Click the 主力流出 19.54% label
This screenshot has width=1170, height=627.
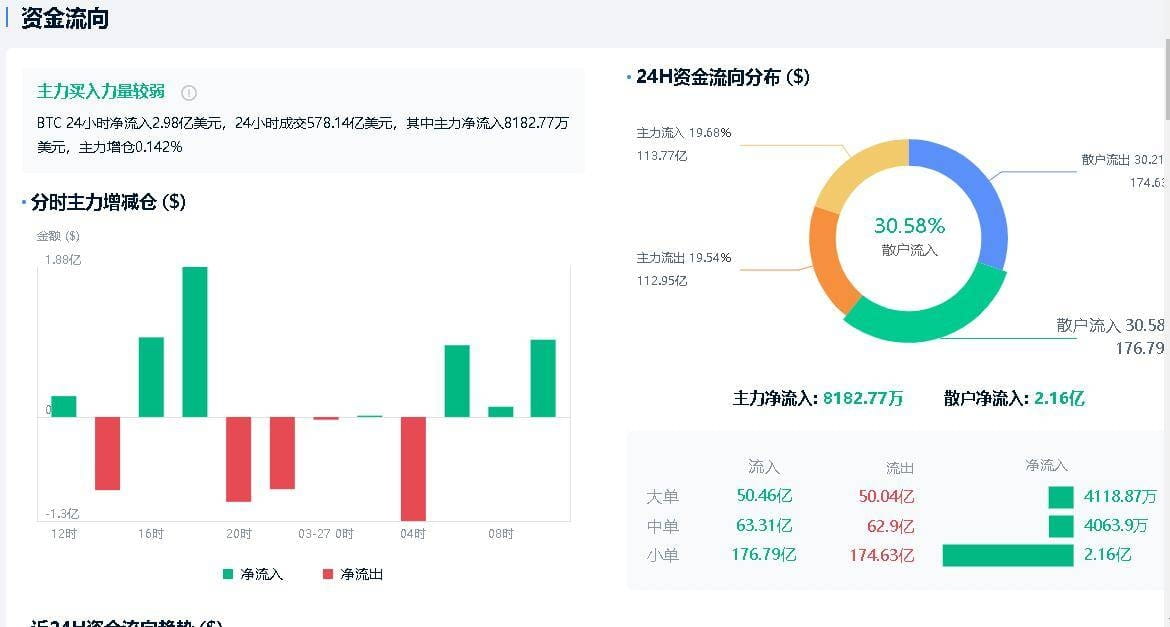point(683,258)
